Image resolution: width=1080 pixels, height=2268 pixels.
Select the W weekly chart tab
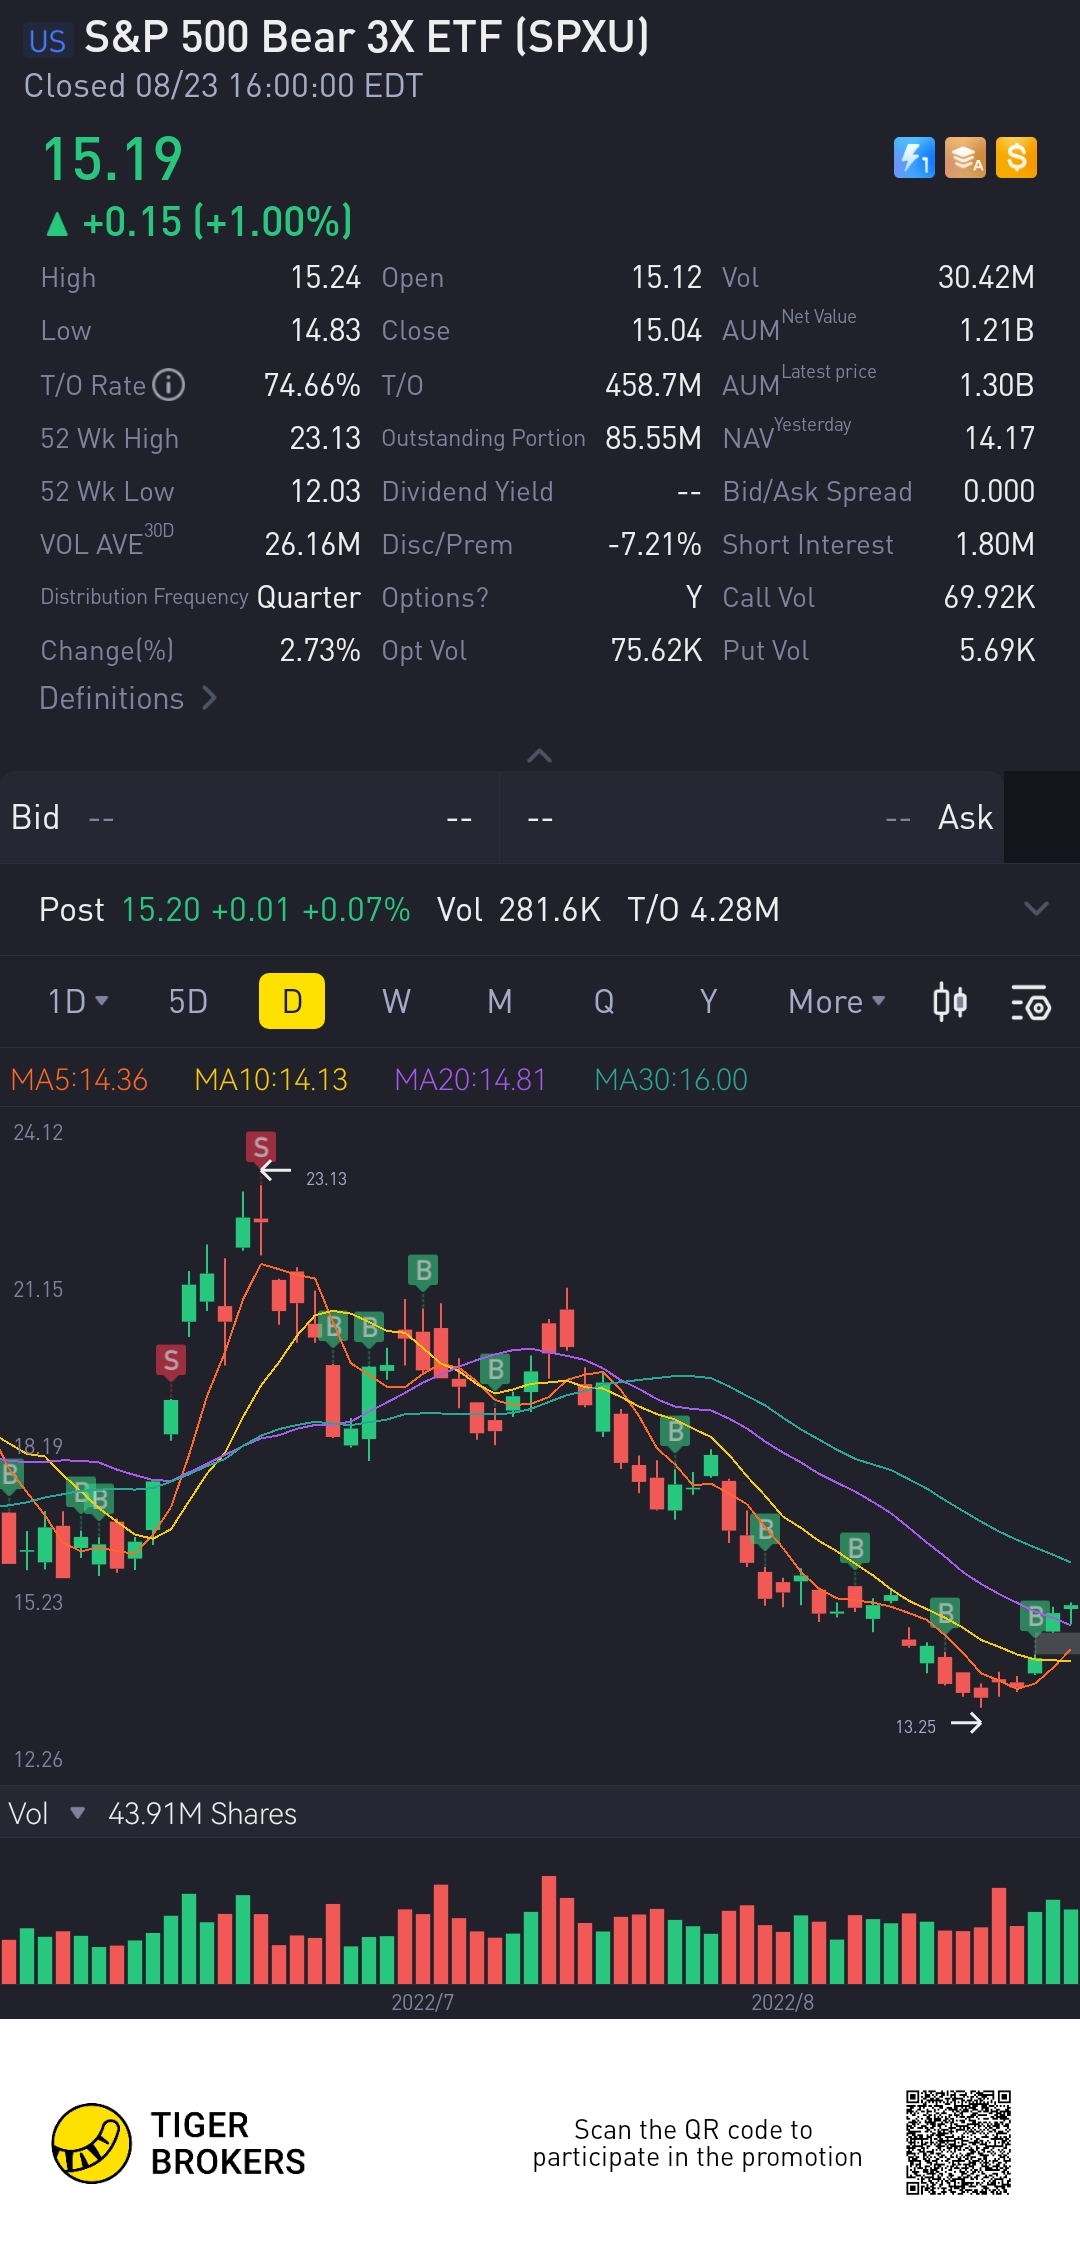[396, 1001]
